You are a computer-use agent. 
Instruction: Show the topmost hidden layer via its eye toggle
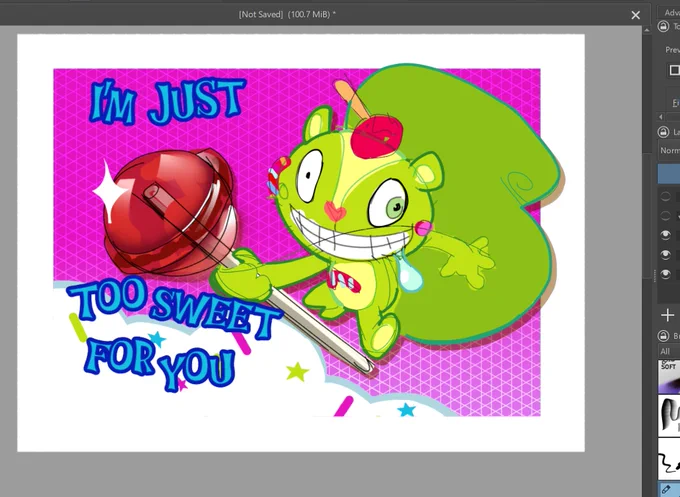pos(665,196)
